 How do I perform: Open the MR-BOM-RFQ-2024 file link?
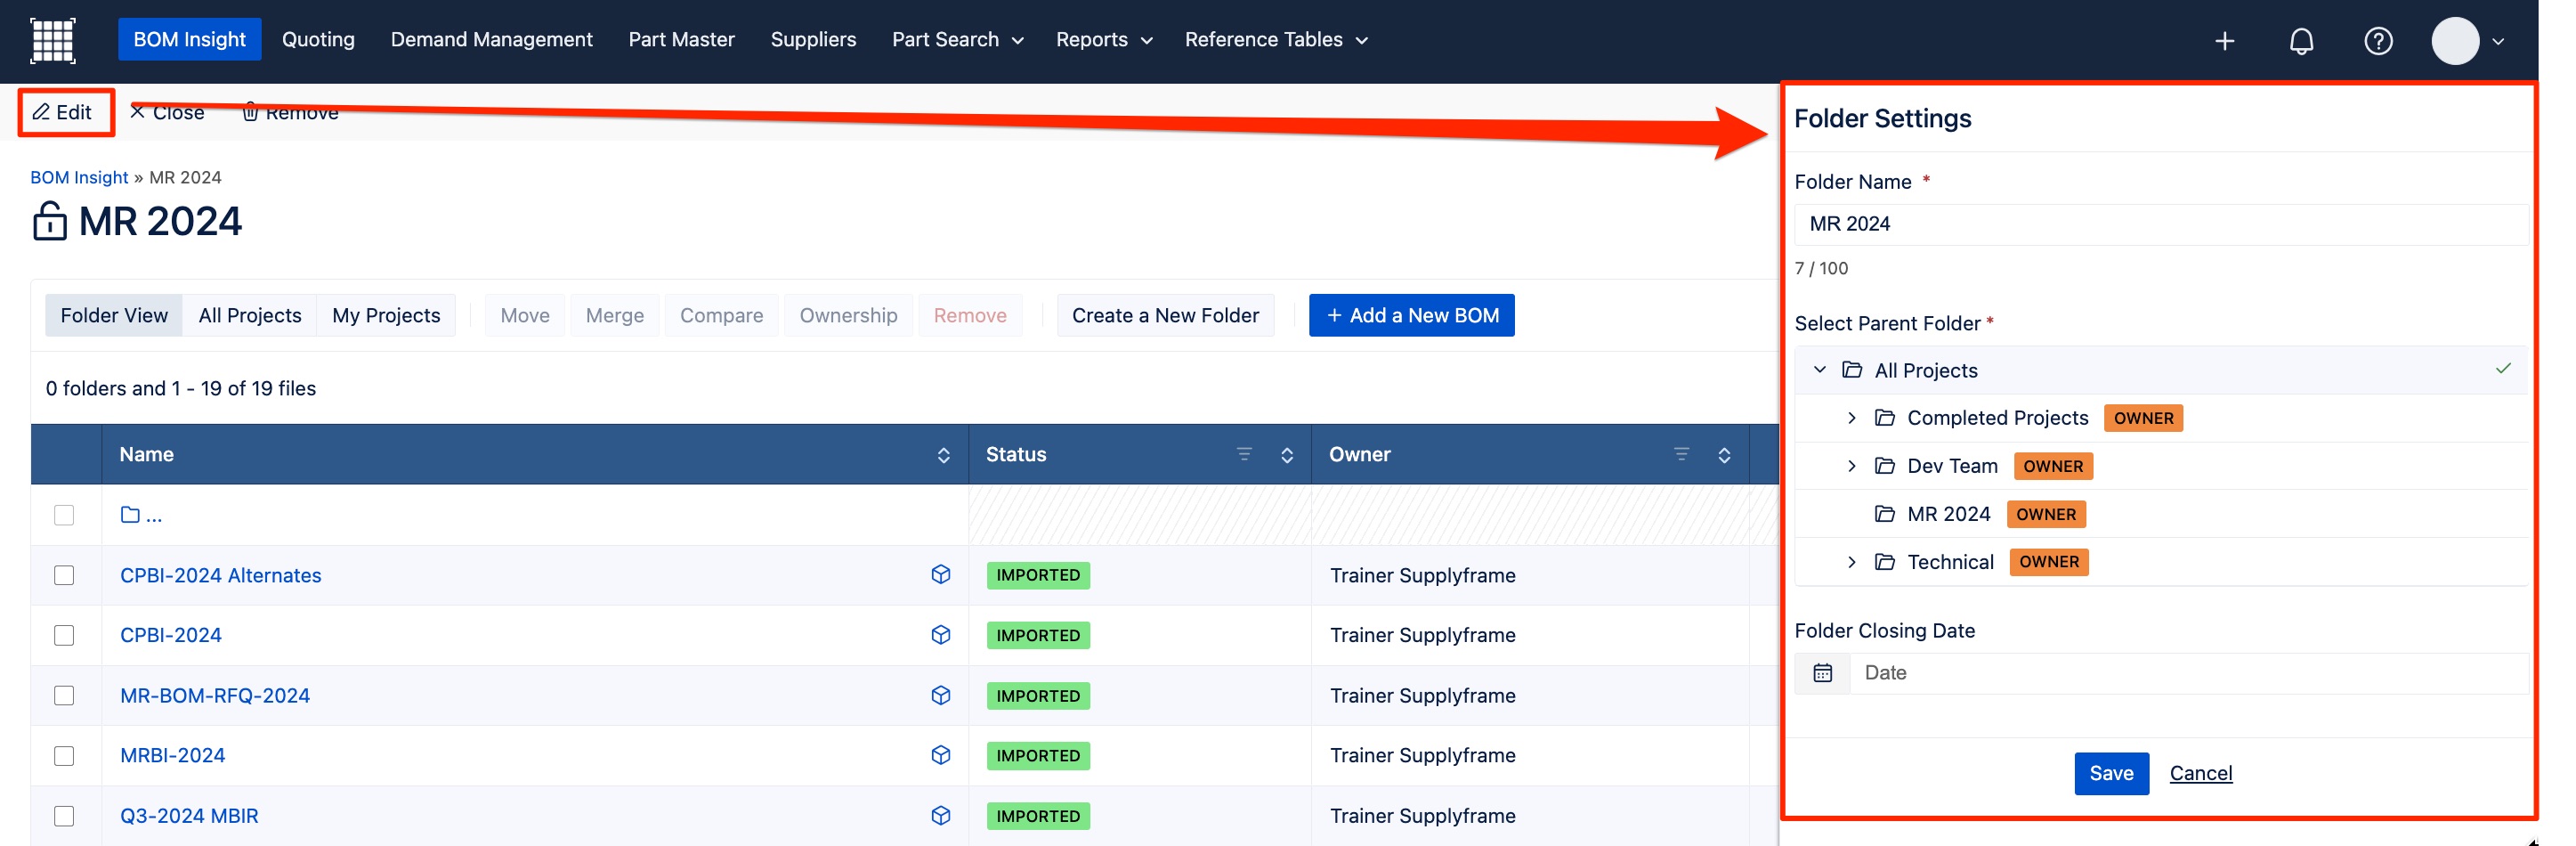(x=215, y=696)
